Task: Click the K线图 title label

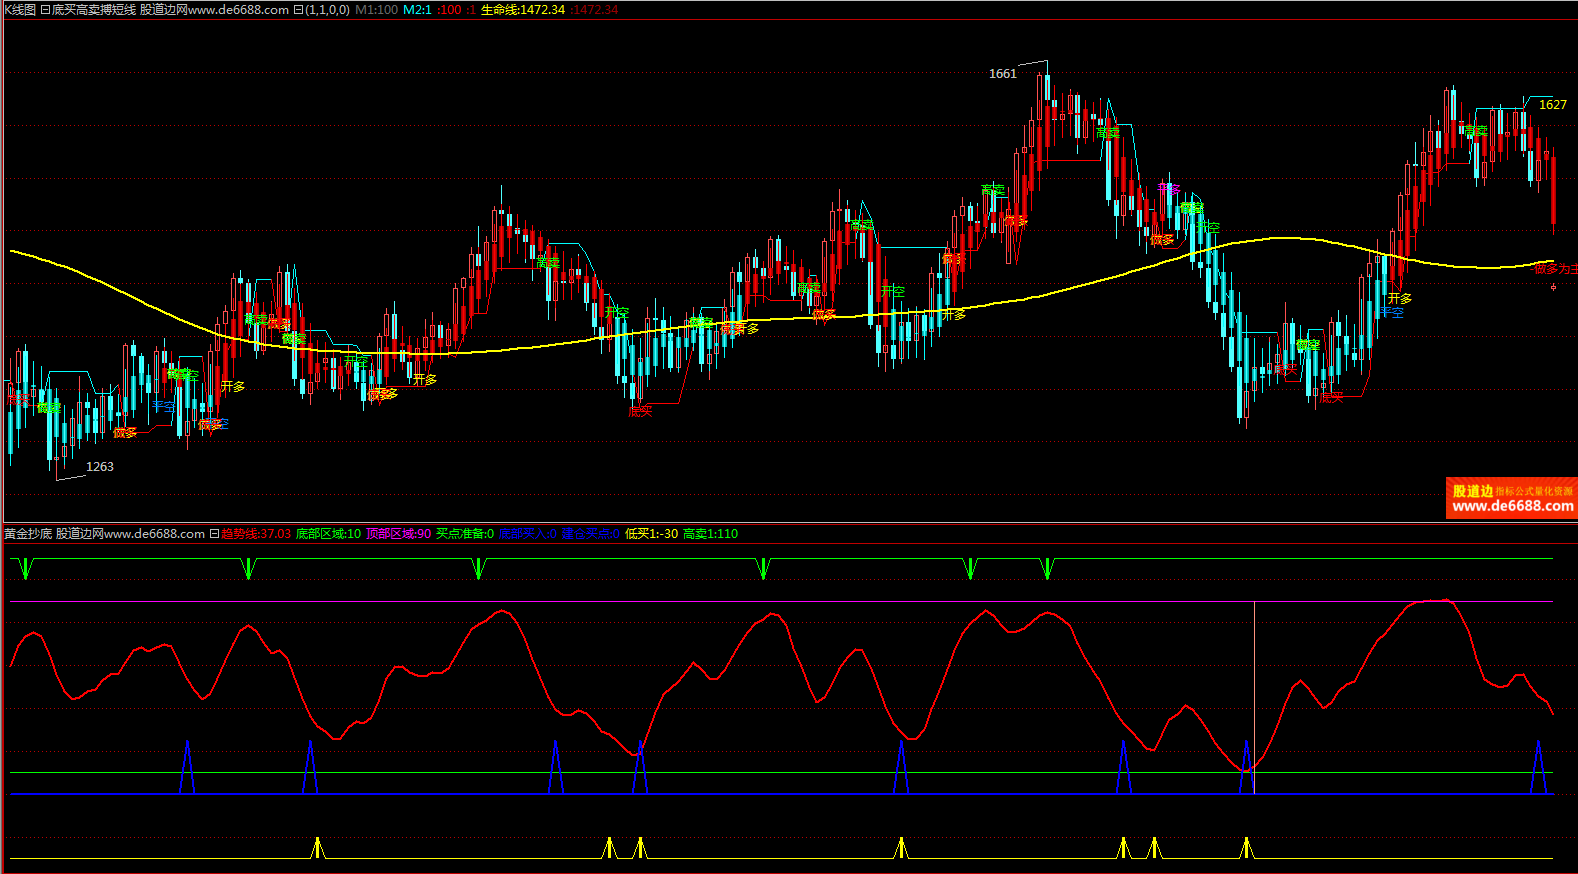Action: (19, 10)
